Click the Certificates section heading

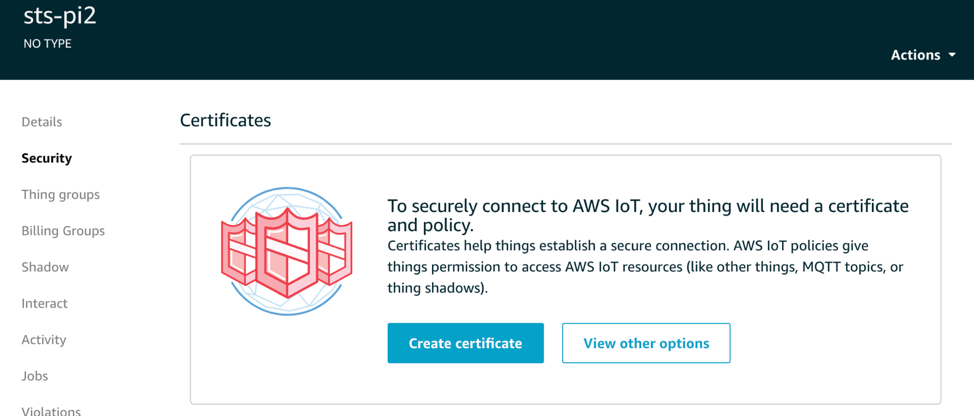click(225, 120)
